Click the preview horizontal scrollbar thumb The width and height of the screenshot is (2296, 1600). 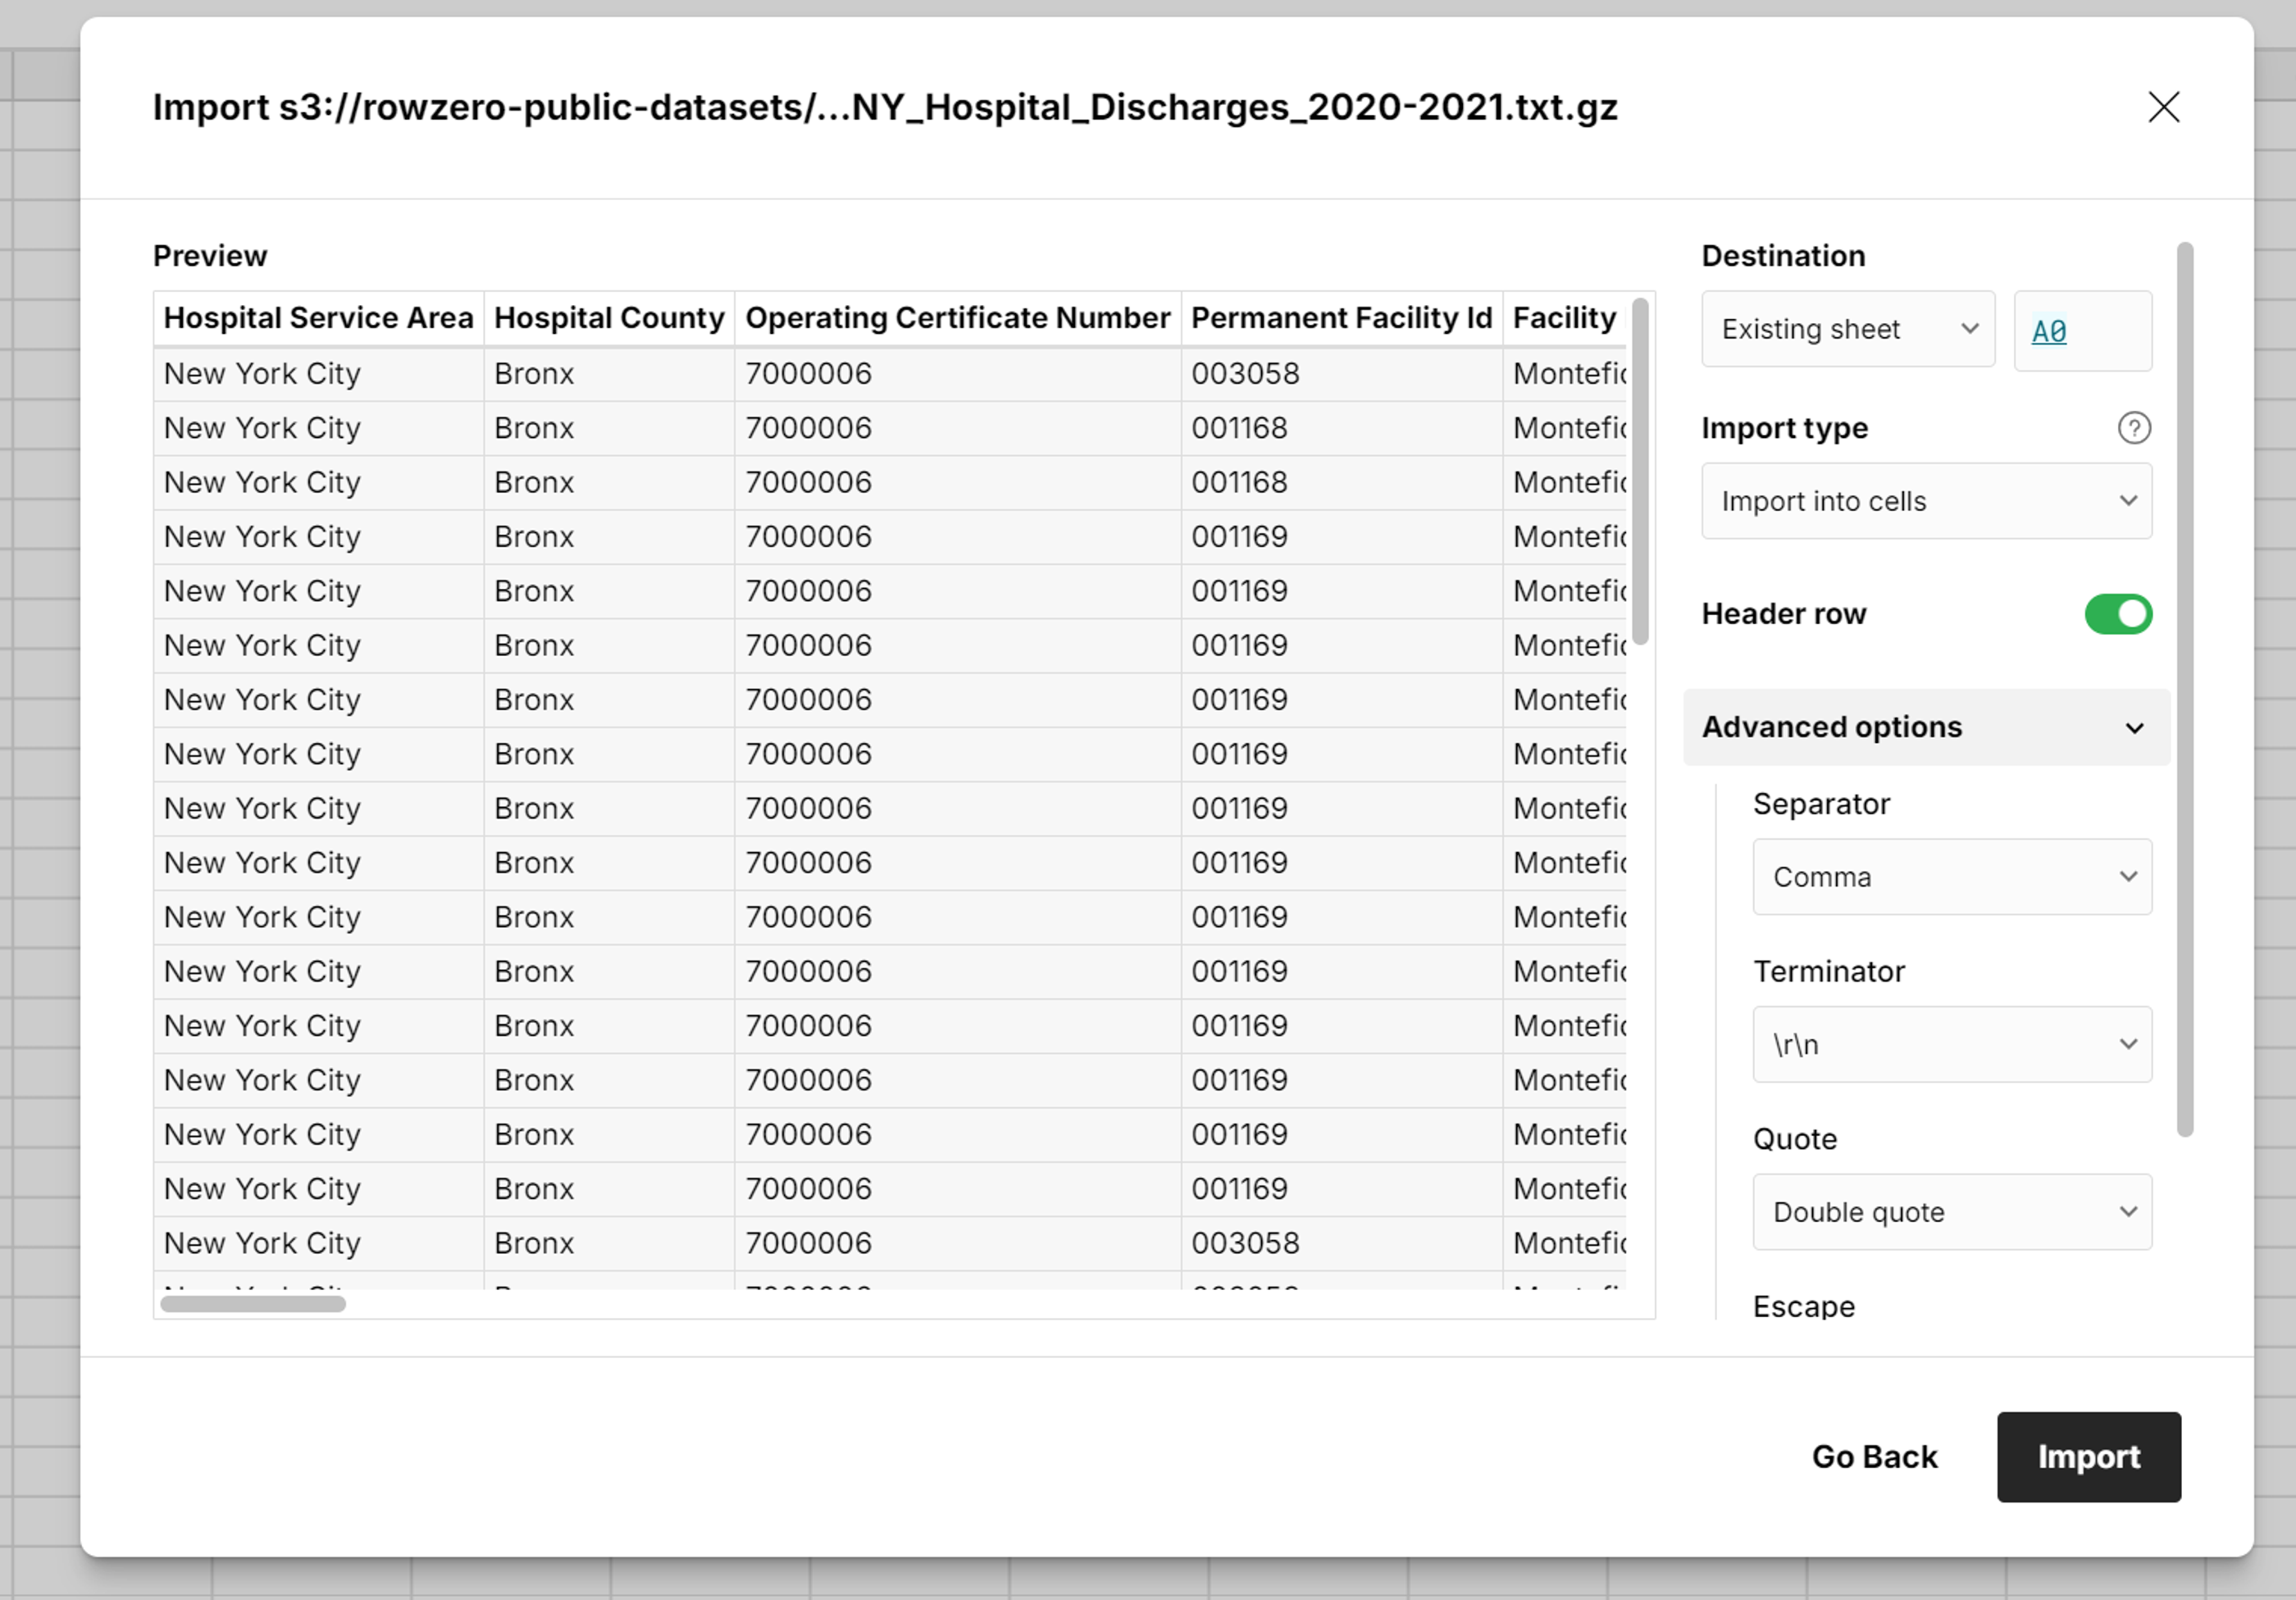tap(253, 1304)
